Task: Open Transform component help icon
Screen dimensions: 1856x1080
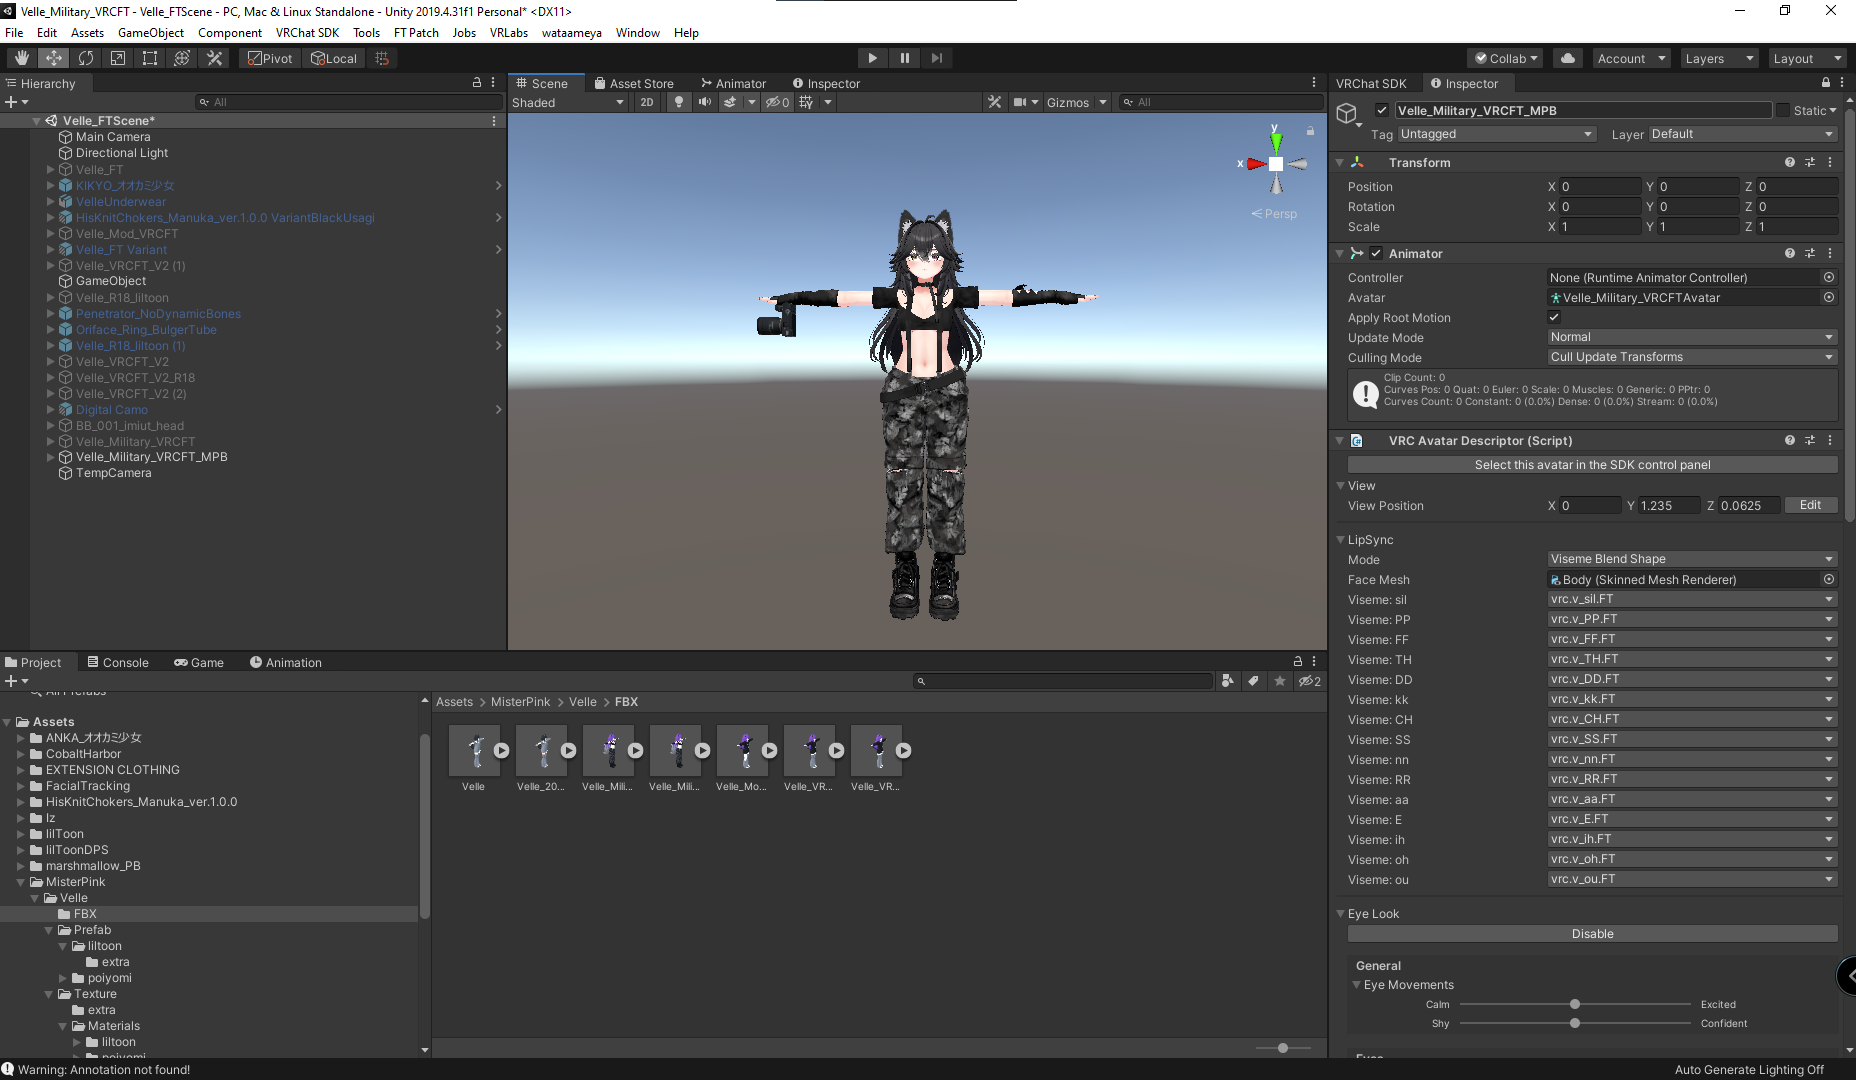Action: tap(1790, 162)
